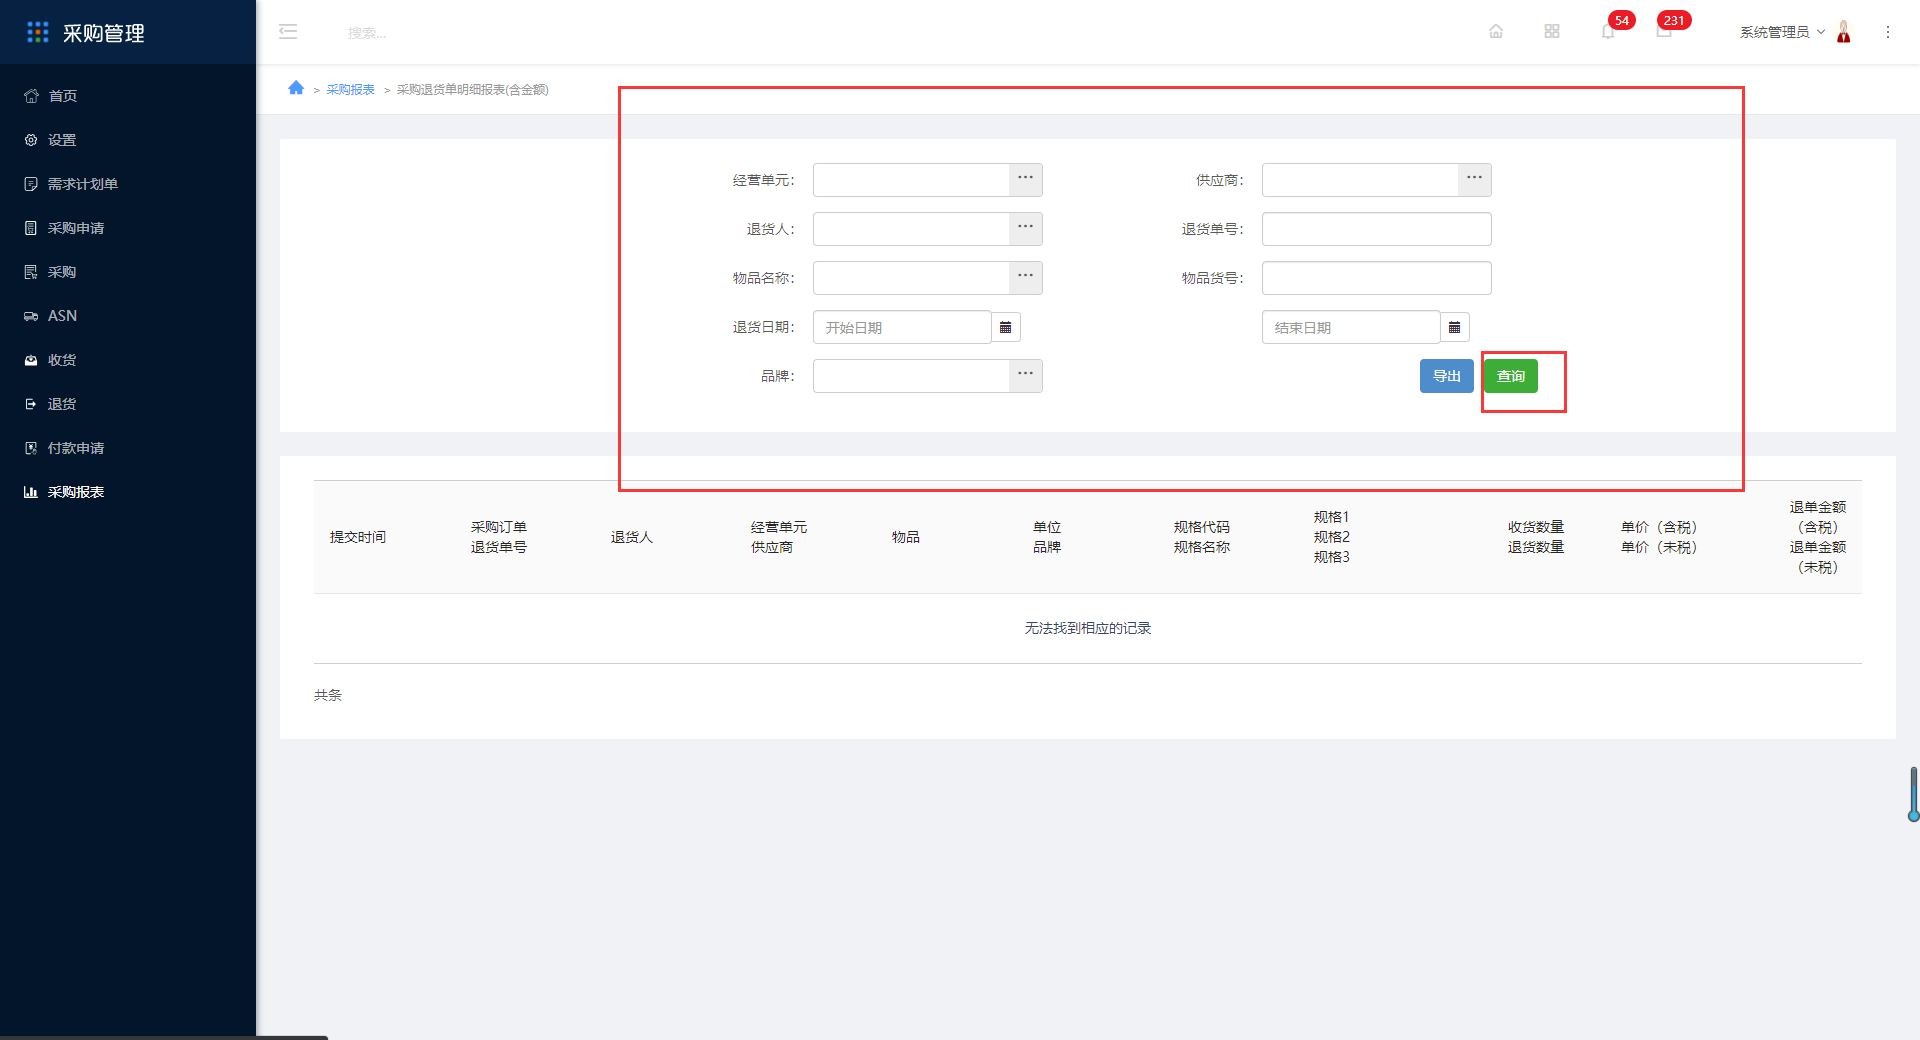This screenshot has height=1040, width=1920.
Task: Click the breadcrumb home icon
Action: [x=296, y=88]
